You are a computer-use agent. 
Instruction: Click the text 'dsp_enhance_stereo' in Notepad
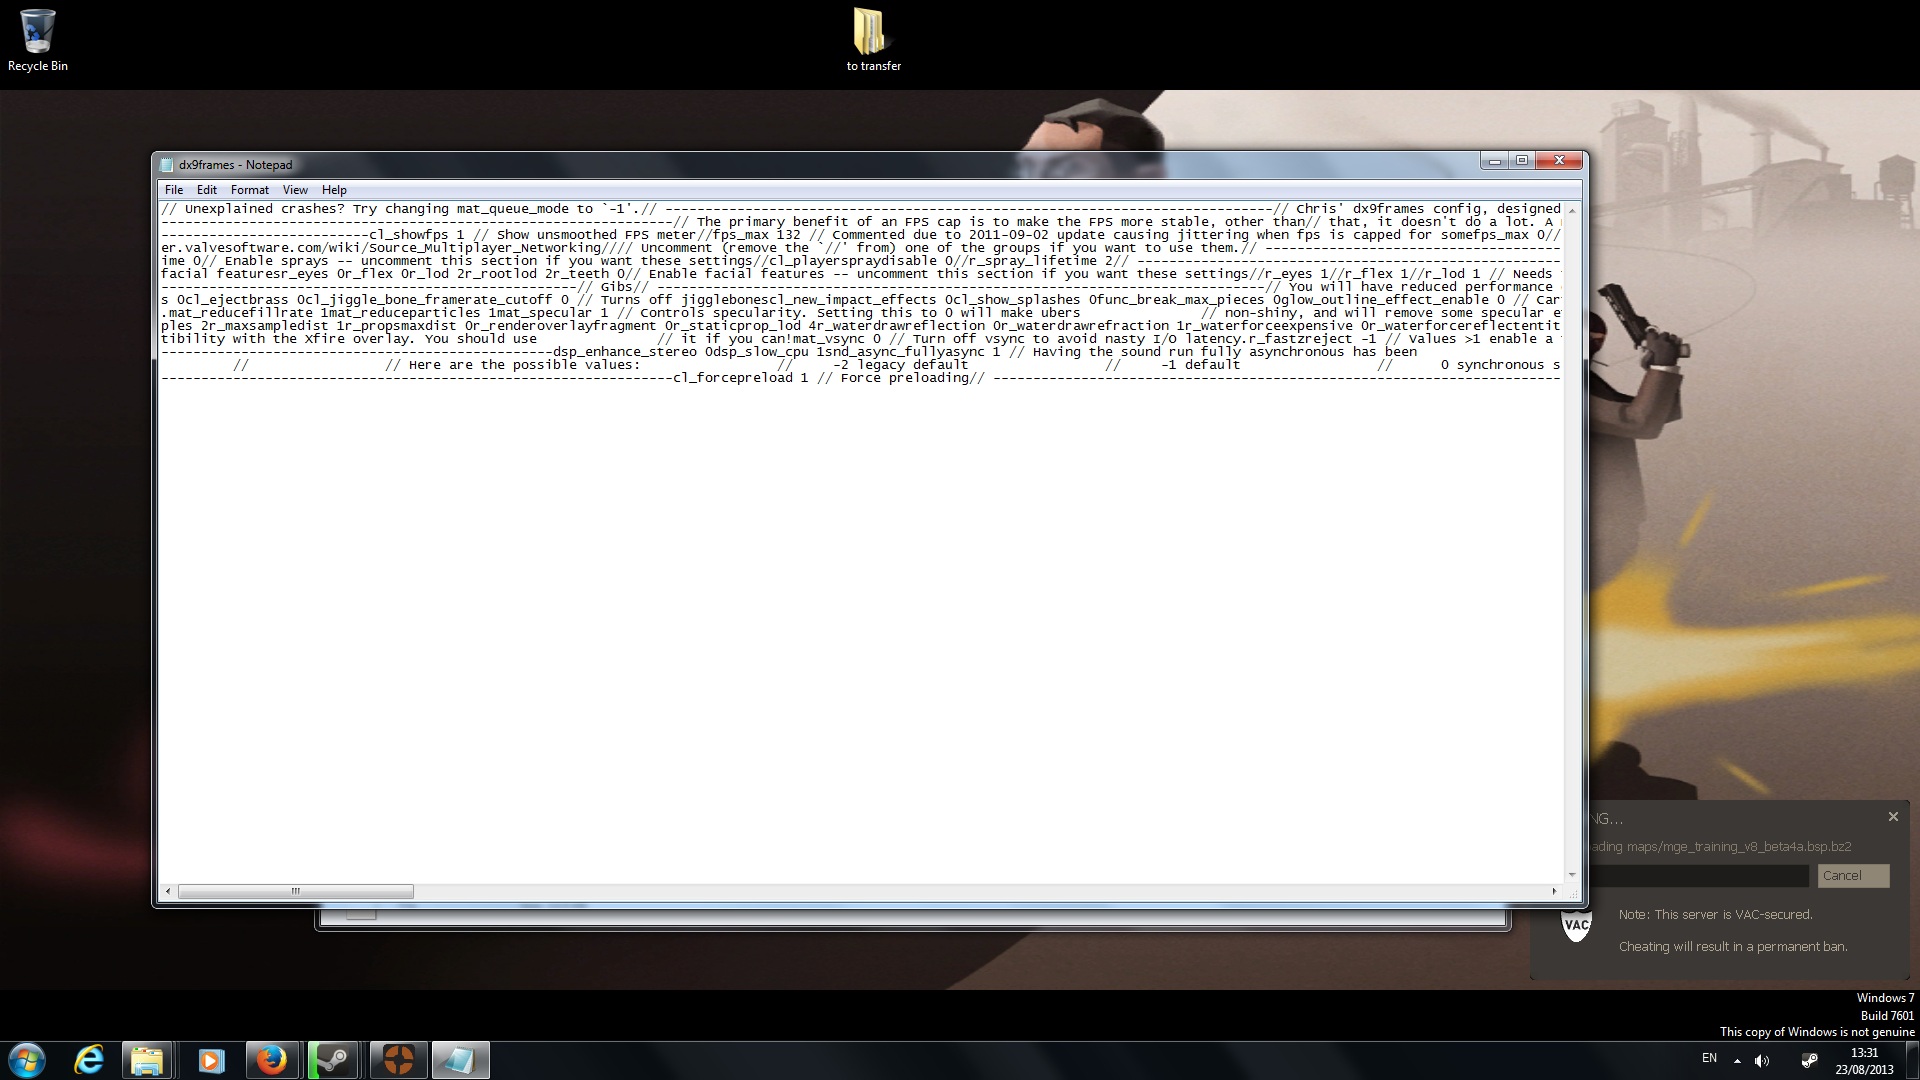coord(625,352)
